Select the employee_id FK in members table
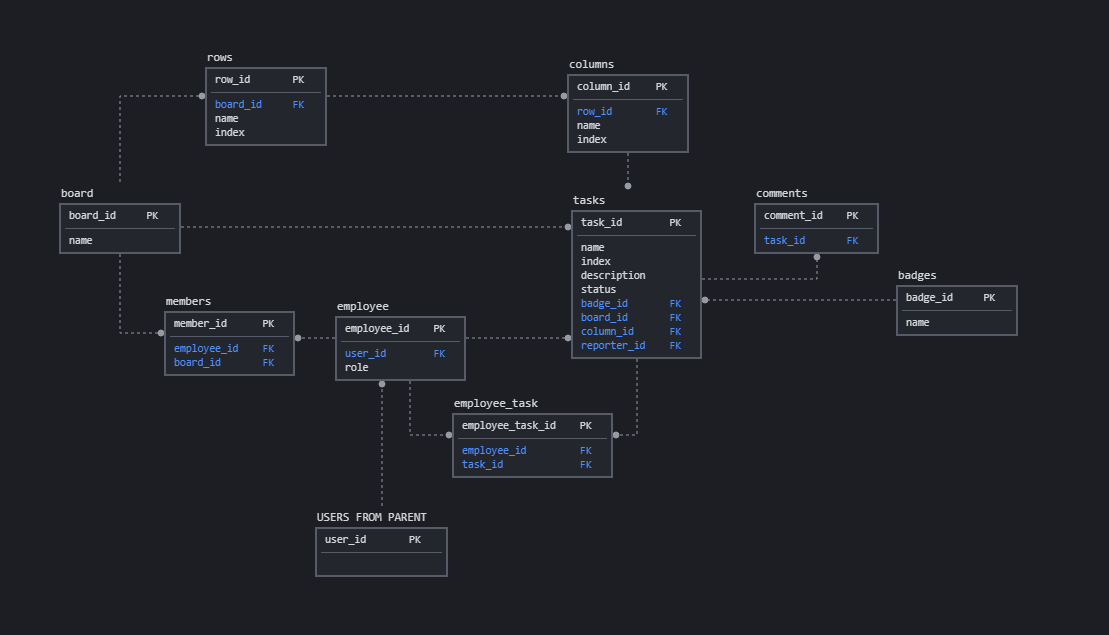This screenshot has height=635, width=1109. coord(206,348)
